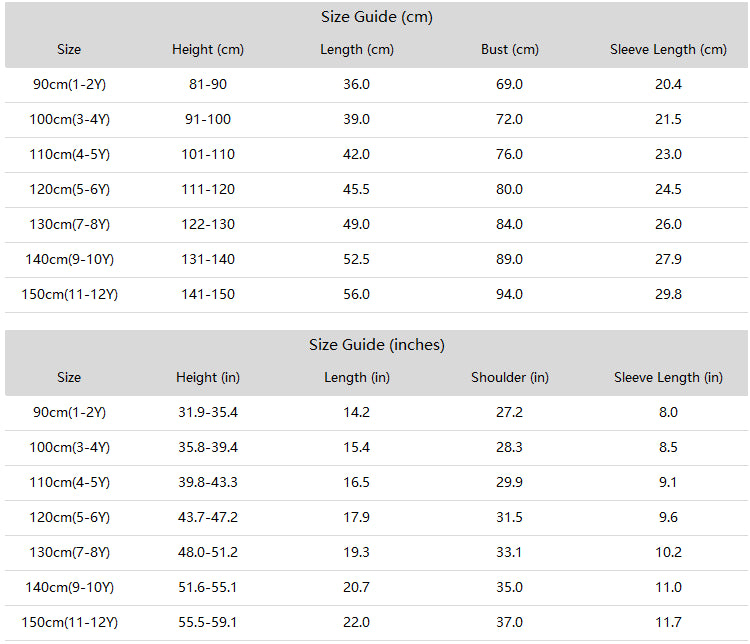Click the 150cm(11-12Y) size in inches table
750x644 pixels.
(x=69, y=622)
